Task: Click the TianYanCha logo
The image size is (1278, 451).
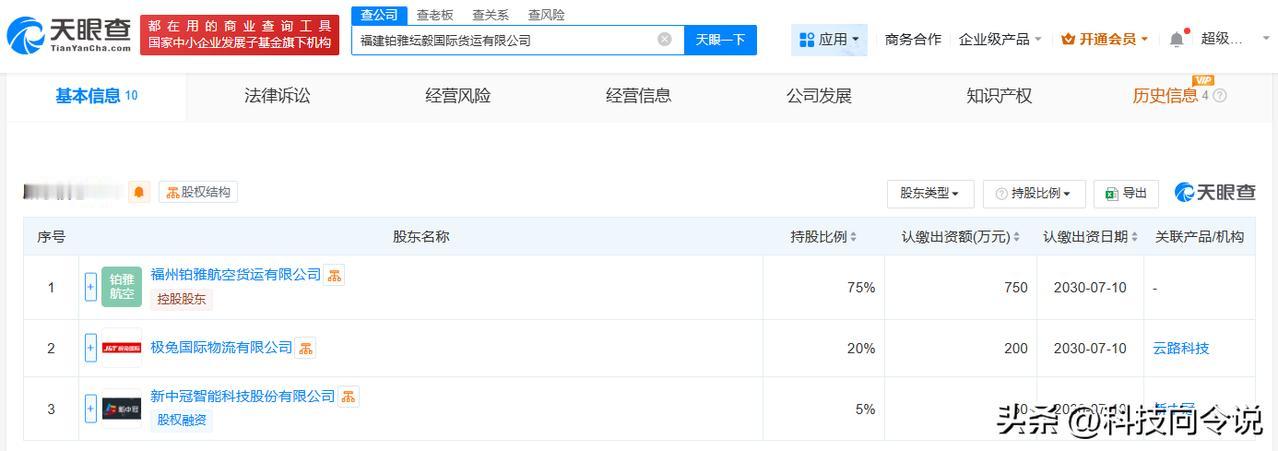Action: [68, 36]
